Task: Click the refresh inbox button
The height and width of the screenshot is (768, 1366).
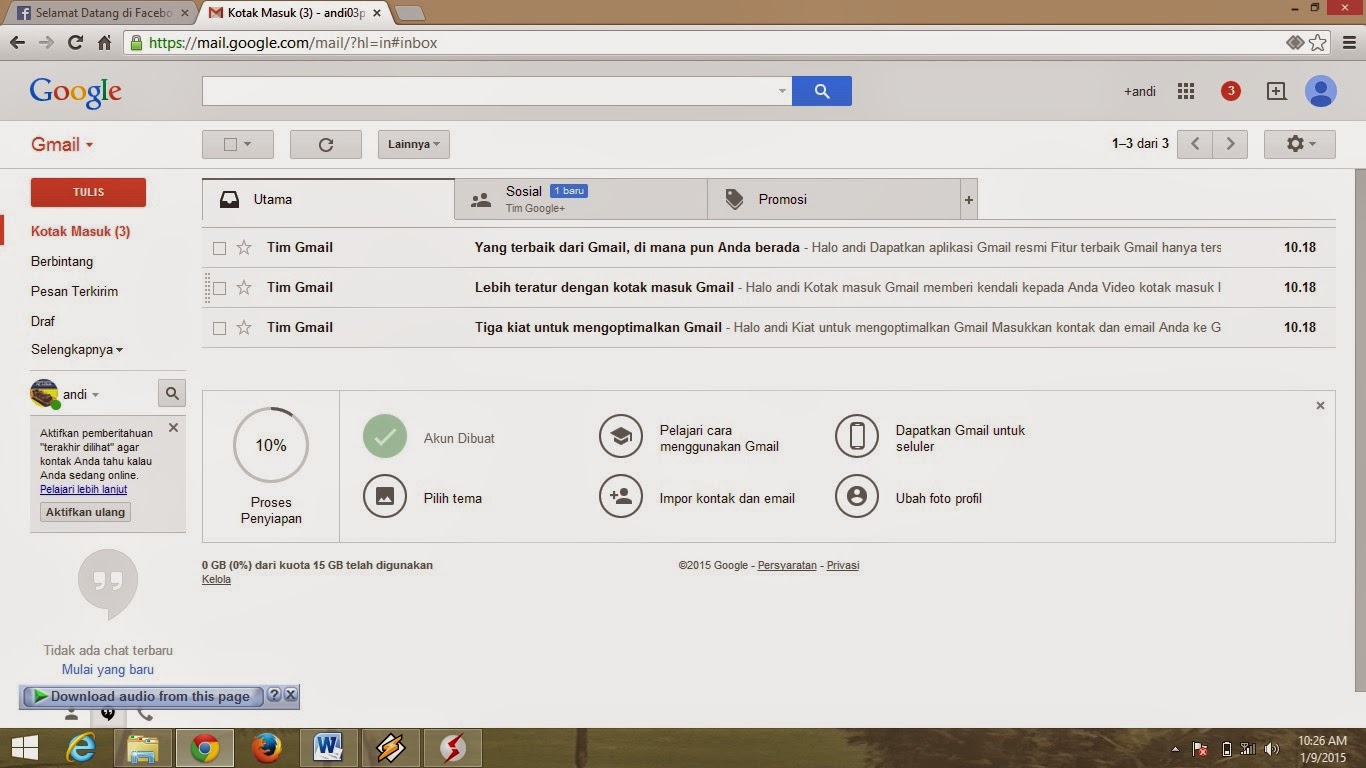Action: click(x=326, y=144)
